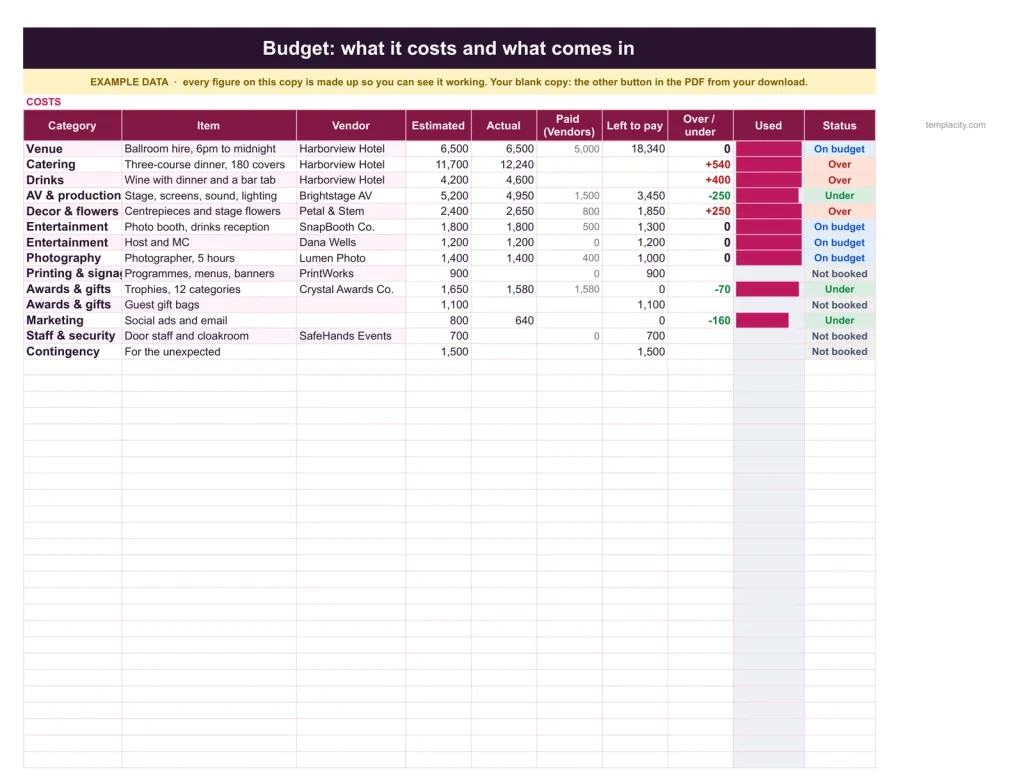Click the COSTS section label
Image resolution: width=1024 pixels, height=781 pixels.
click(x=44, y=102)
